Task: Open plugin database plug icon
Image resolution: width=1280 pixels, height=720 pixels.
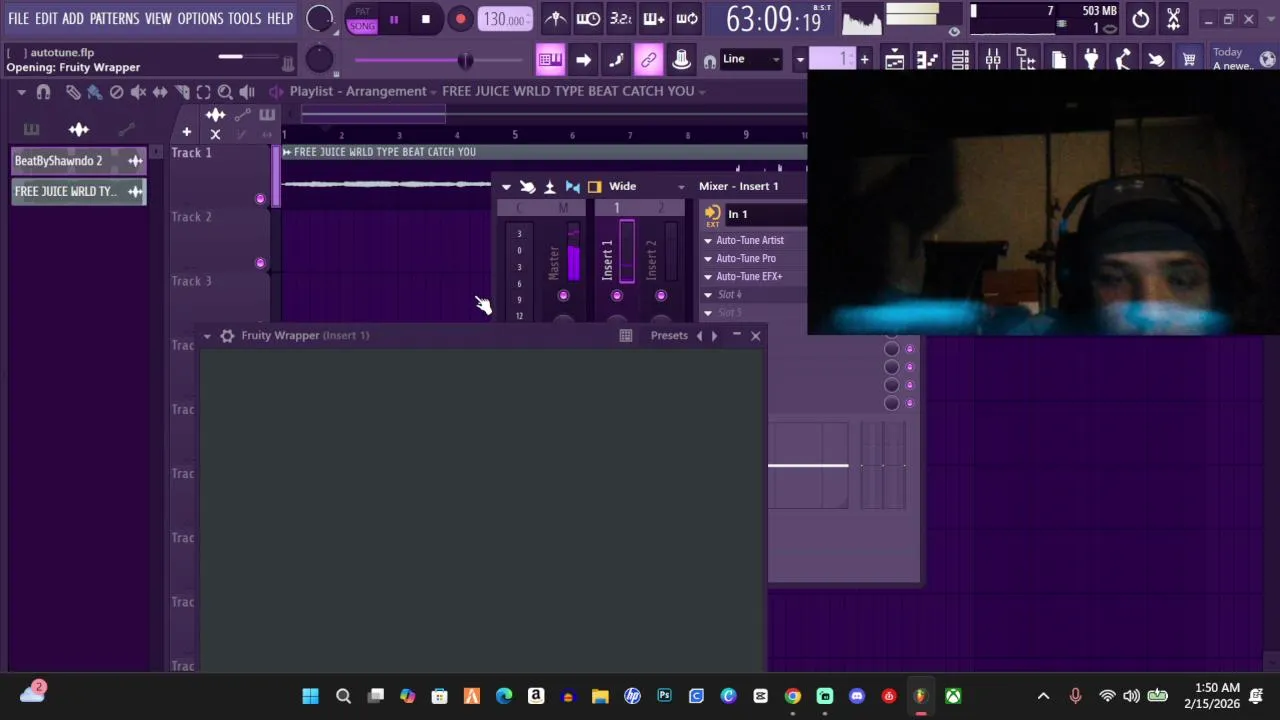Action: tap(1091, 60)
